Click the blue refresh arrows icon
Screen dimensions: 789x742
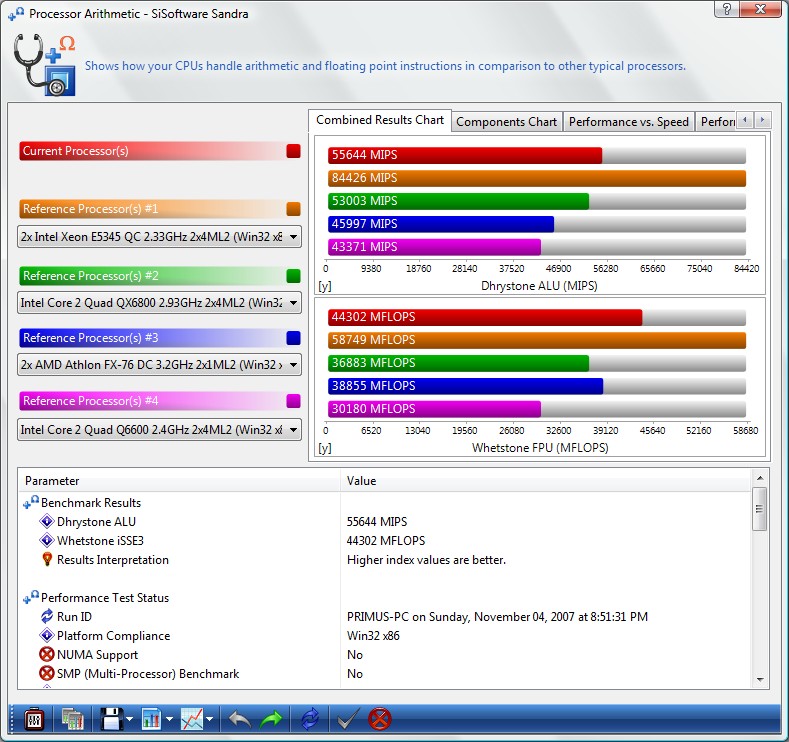click(310, 719)
